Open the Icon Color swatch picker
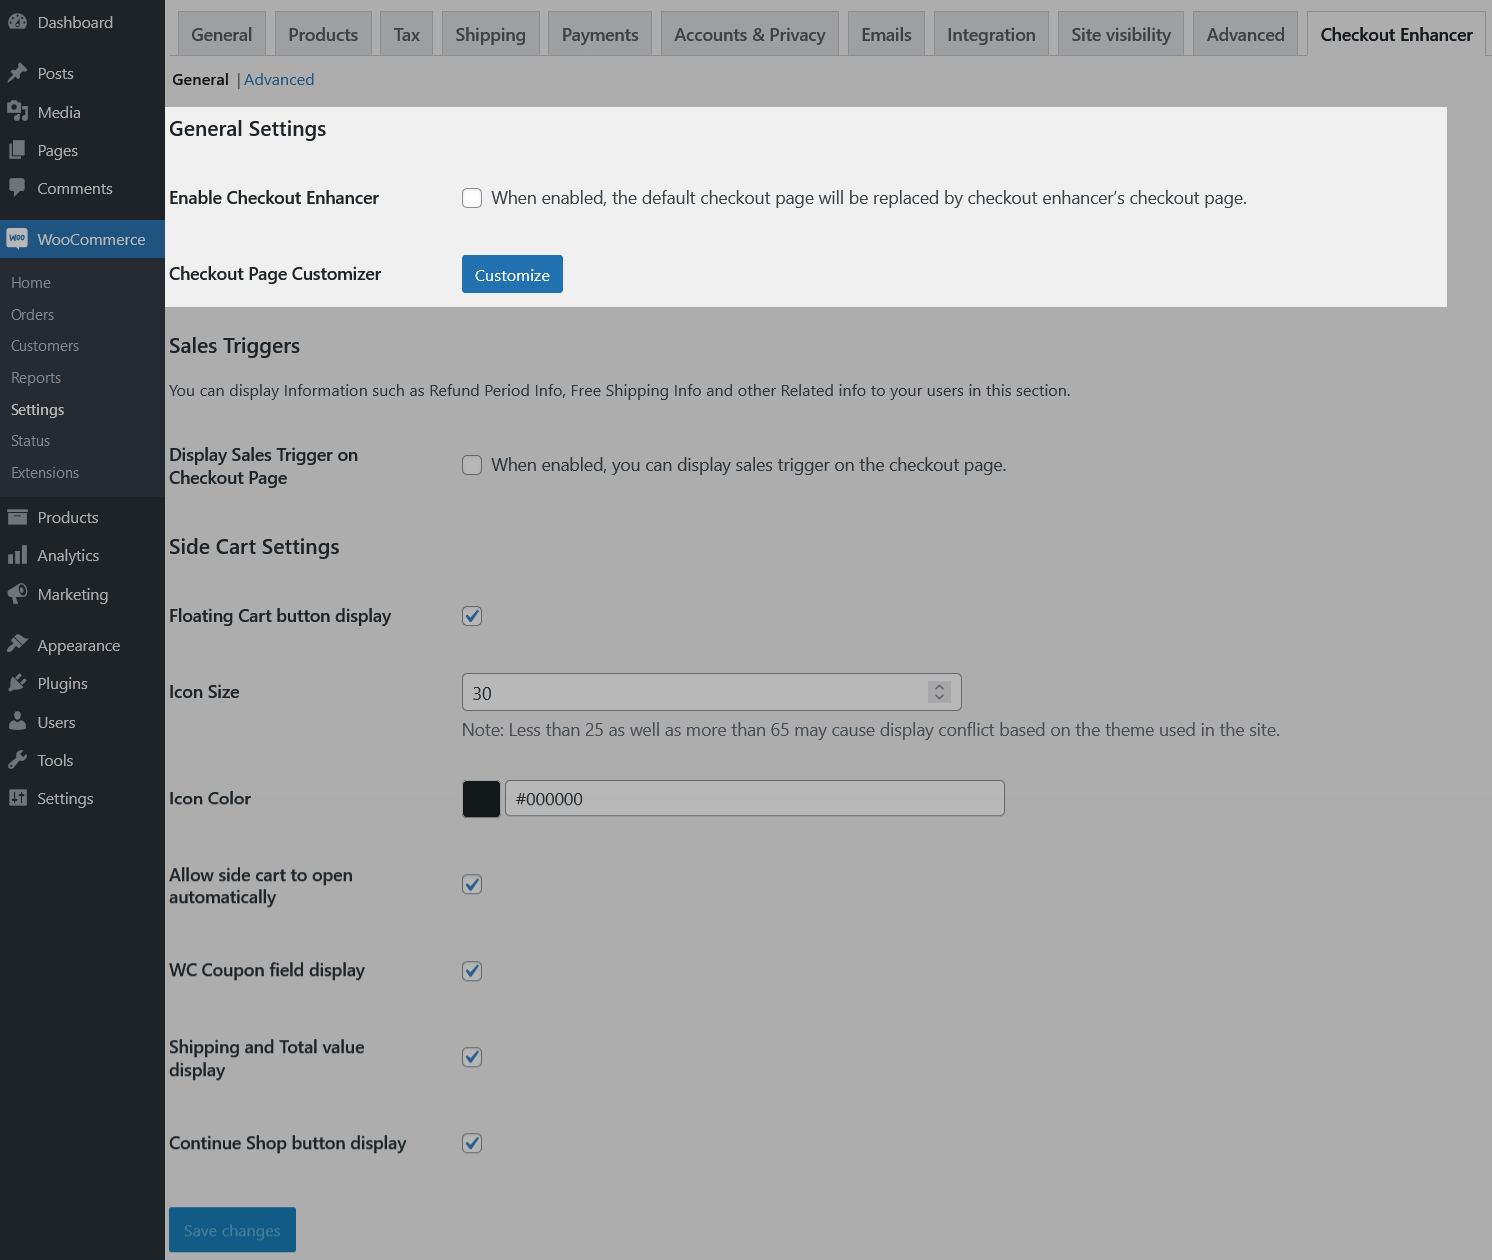This screenshot has height=1260, width=1492. coord(480,798)
